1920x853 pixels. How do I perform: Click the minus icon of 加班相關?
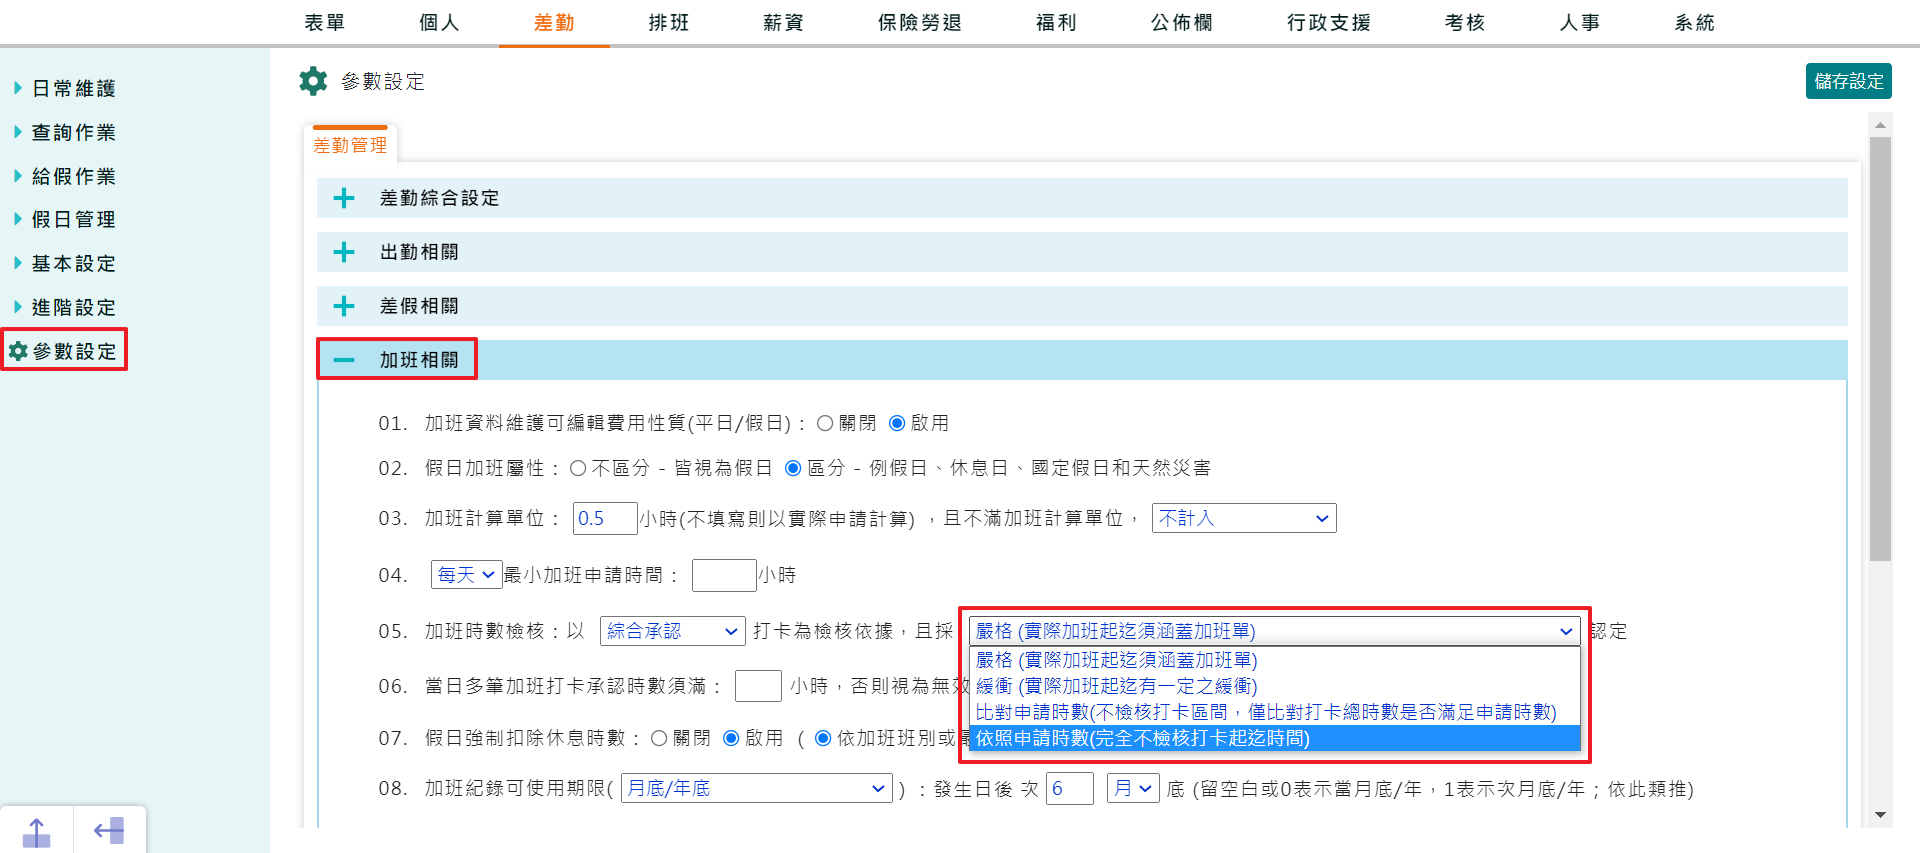344,360
